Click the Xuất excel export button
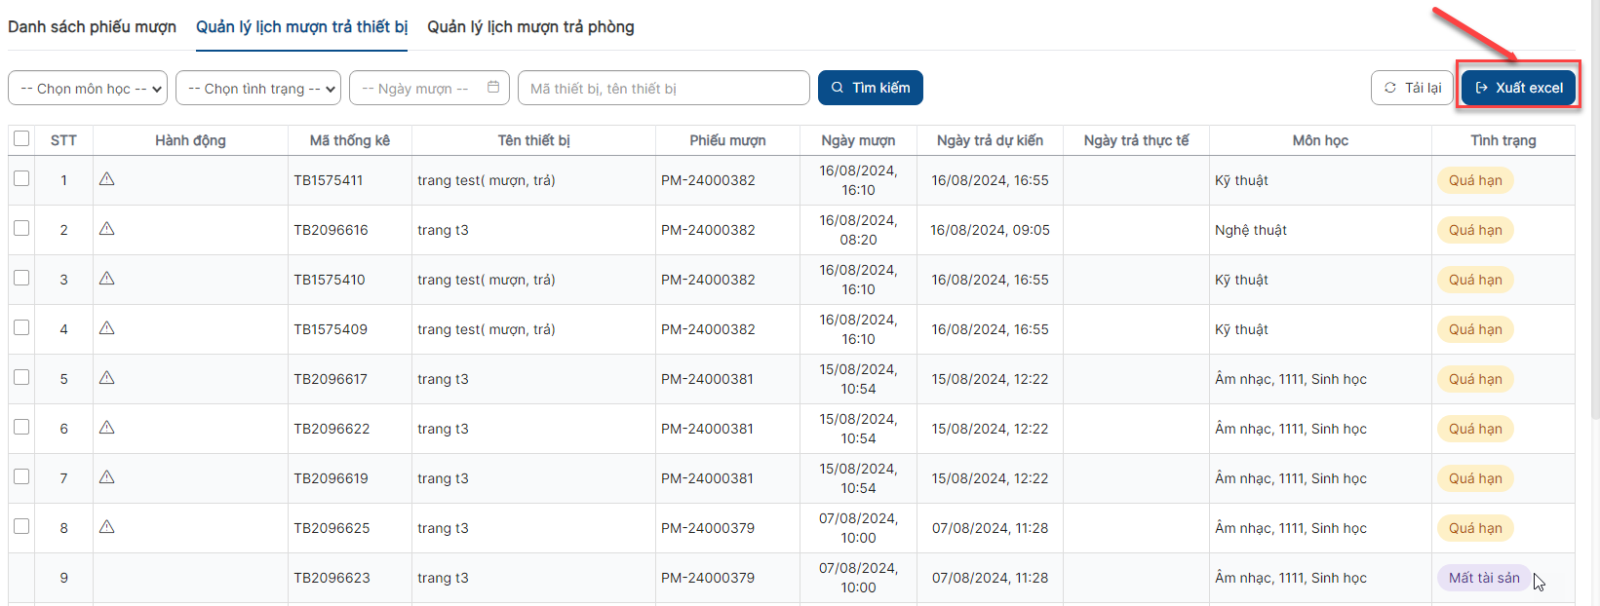The width and height of the screenshot is (1600, 606). click(1519, 88)
